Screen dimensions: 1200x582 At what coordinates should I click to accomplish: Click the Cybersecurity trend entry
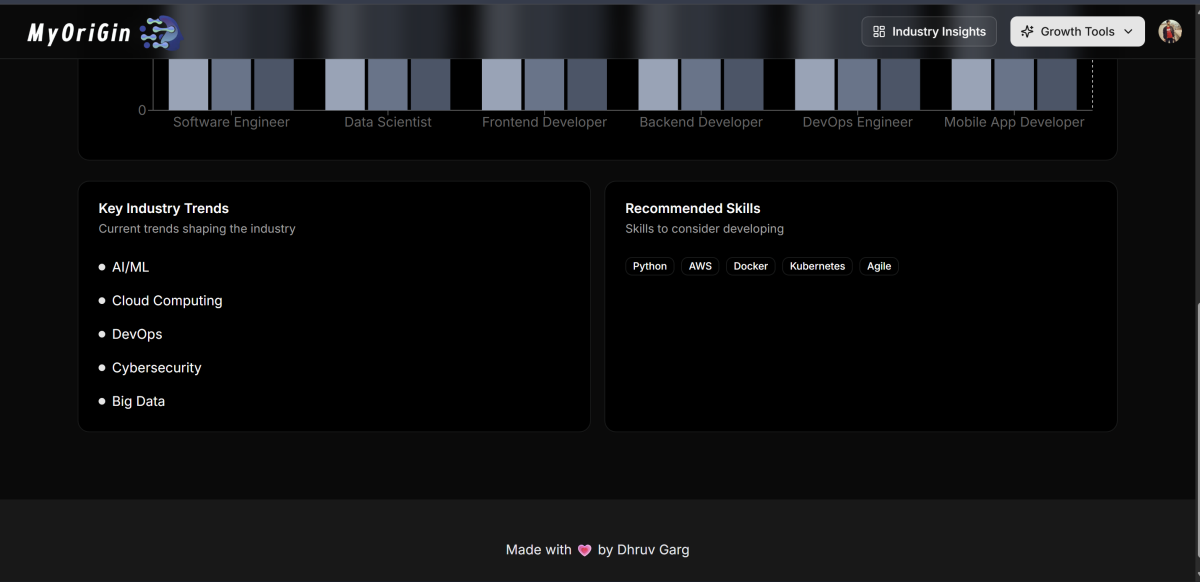[x=156, y=368]
